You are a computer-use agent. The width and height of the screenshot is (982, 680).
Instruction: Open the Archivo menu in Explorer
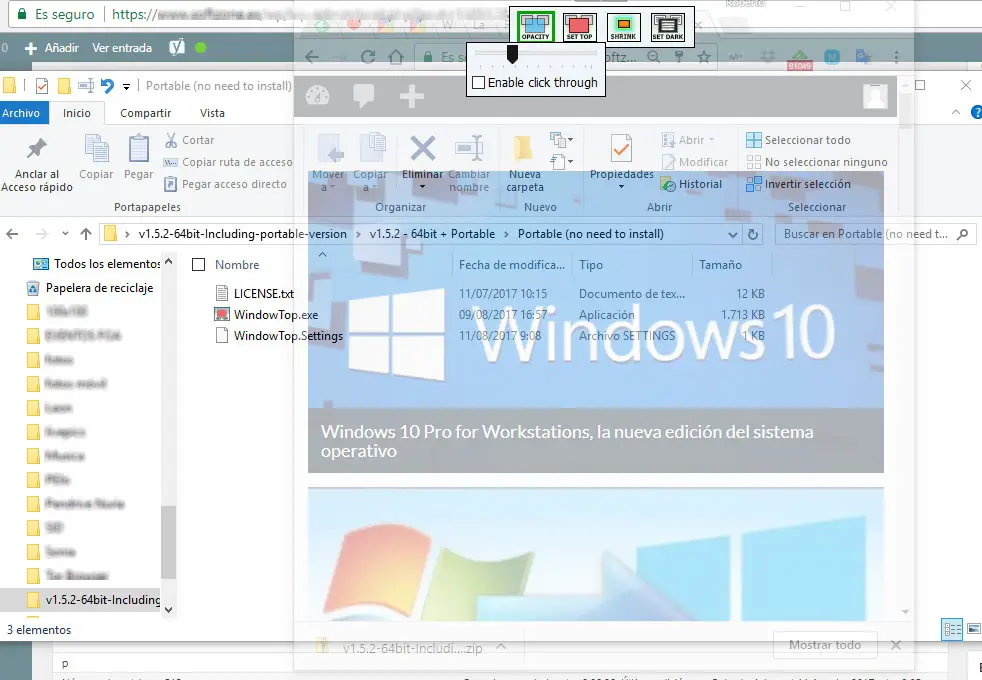21,113
